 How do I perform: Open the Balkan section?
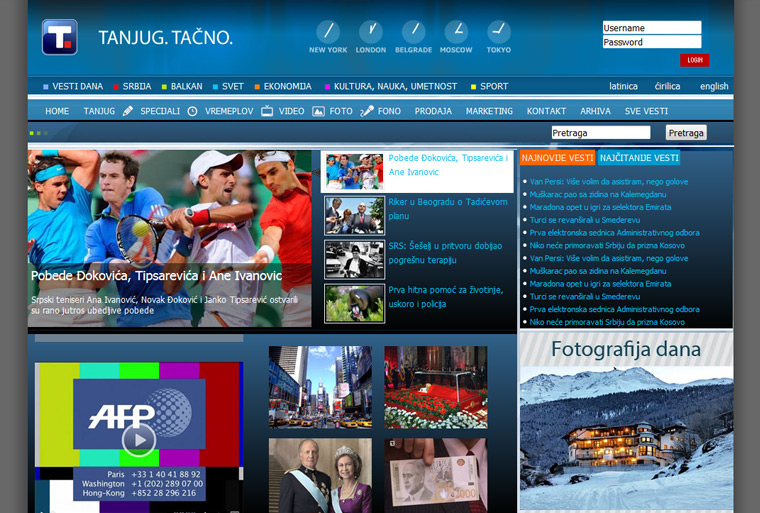[187, 86]
